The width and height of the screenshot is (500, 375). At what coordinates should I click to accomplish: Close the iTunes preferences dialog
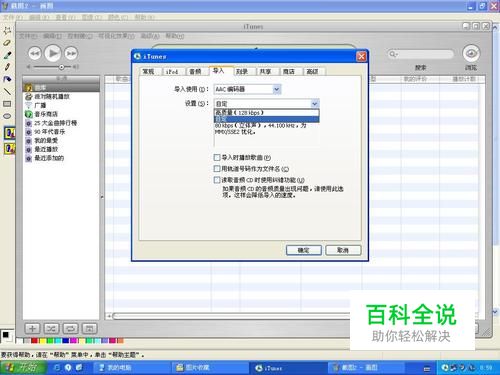[x=361, y=56]
